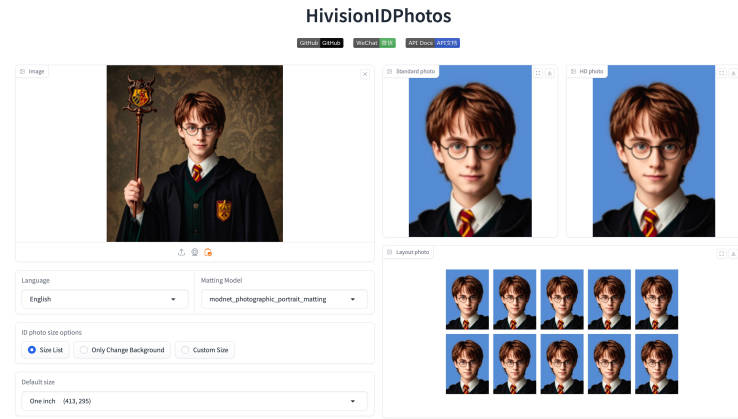Click the 'Language' label text

(35, 280)
